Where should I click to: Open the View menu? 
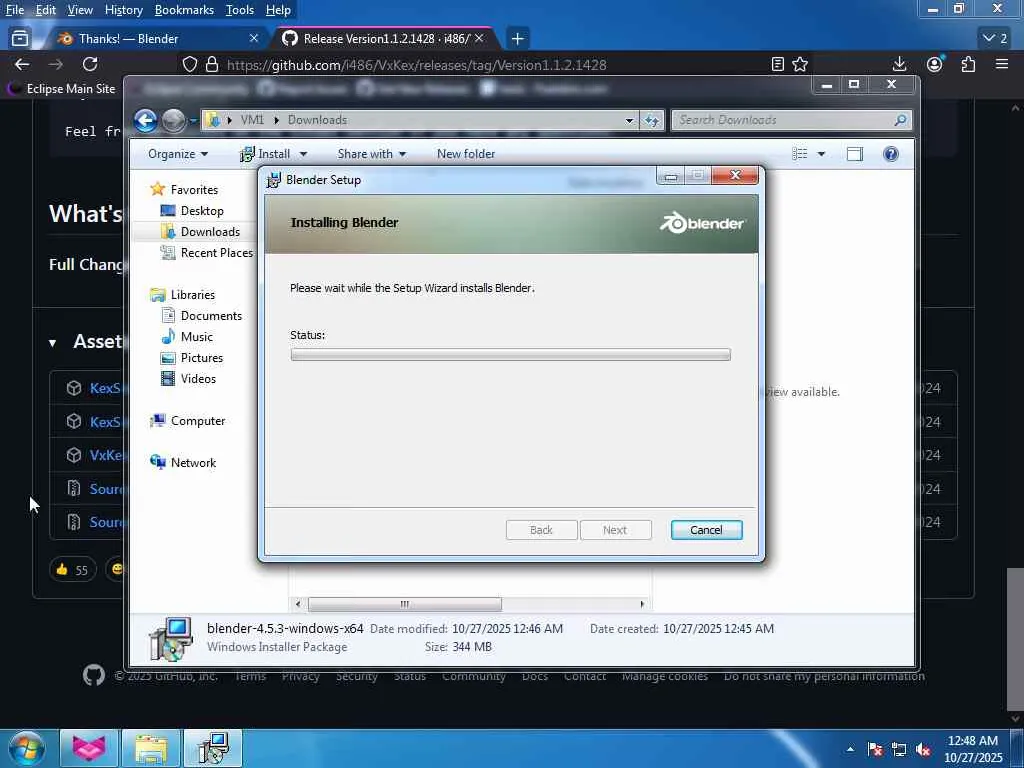coord(80,10)
